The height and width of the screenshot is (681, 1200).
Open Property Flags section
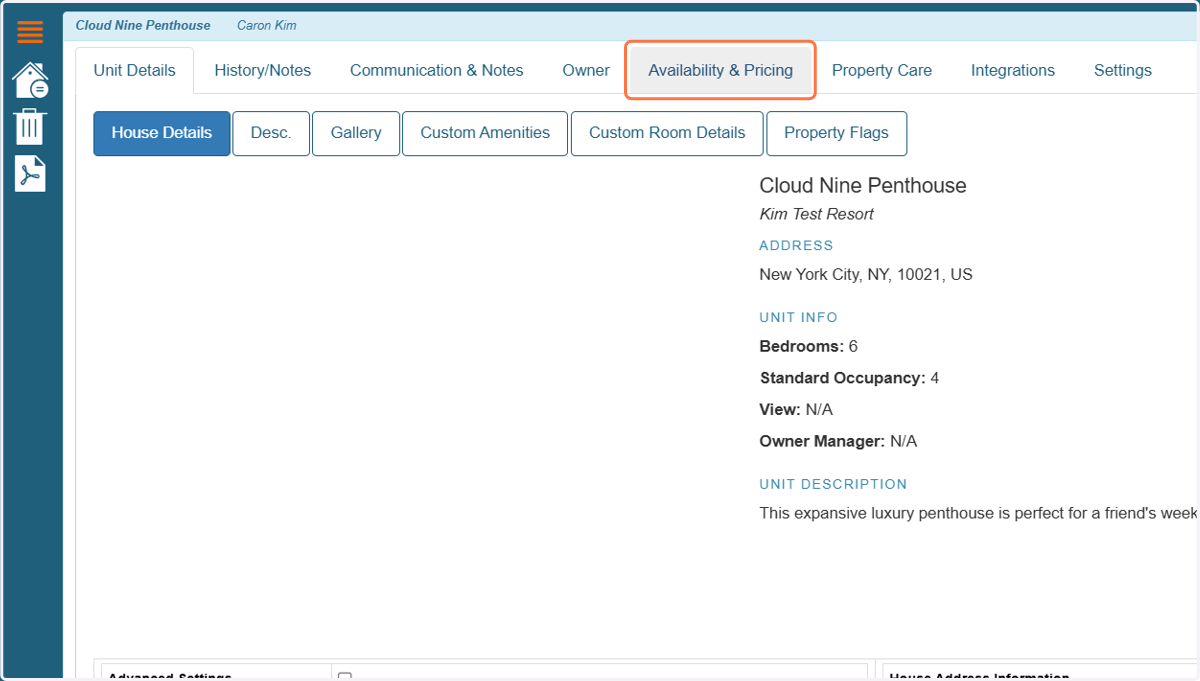click(837, 133)
